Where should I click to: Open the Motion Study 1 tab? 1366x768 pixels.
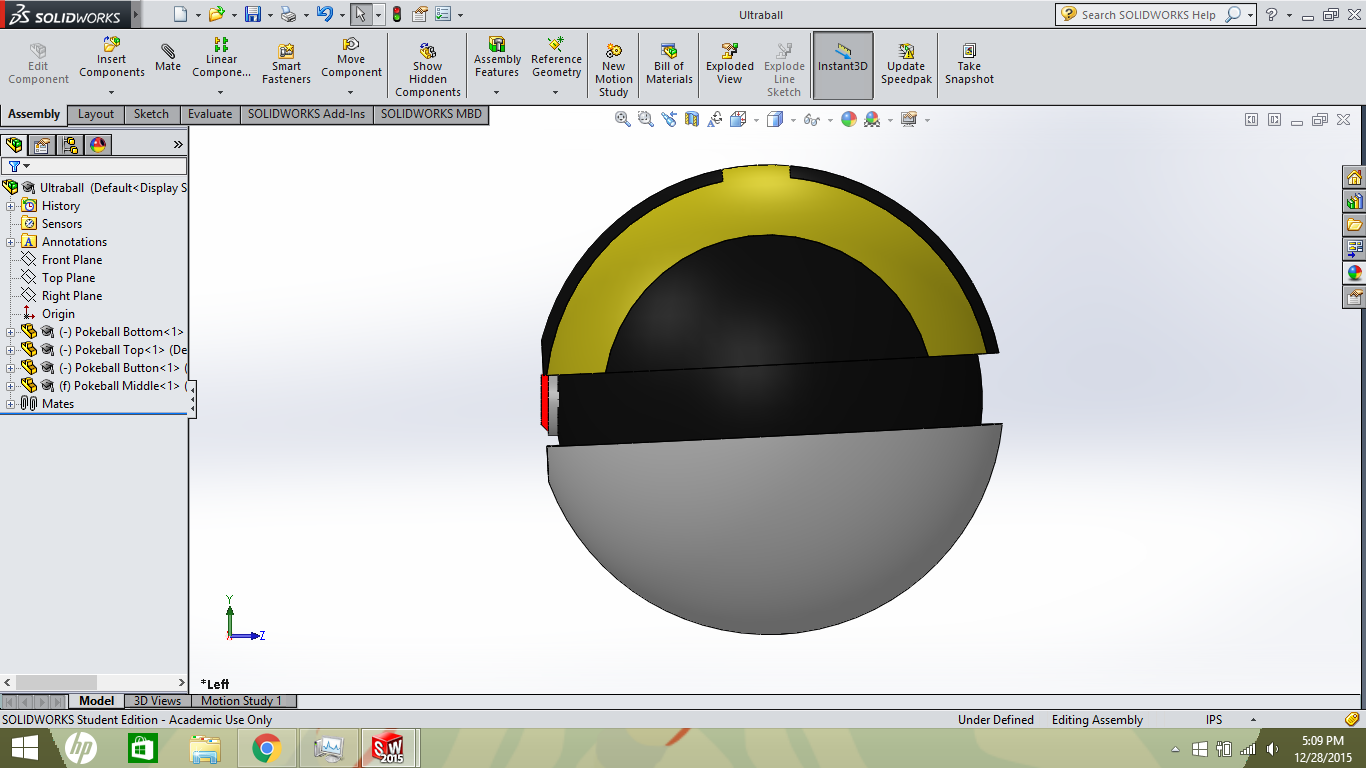(x=241, y=701)
